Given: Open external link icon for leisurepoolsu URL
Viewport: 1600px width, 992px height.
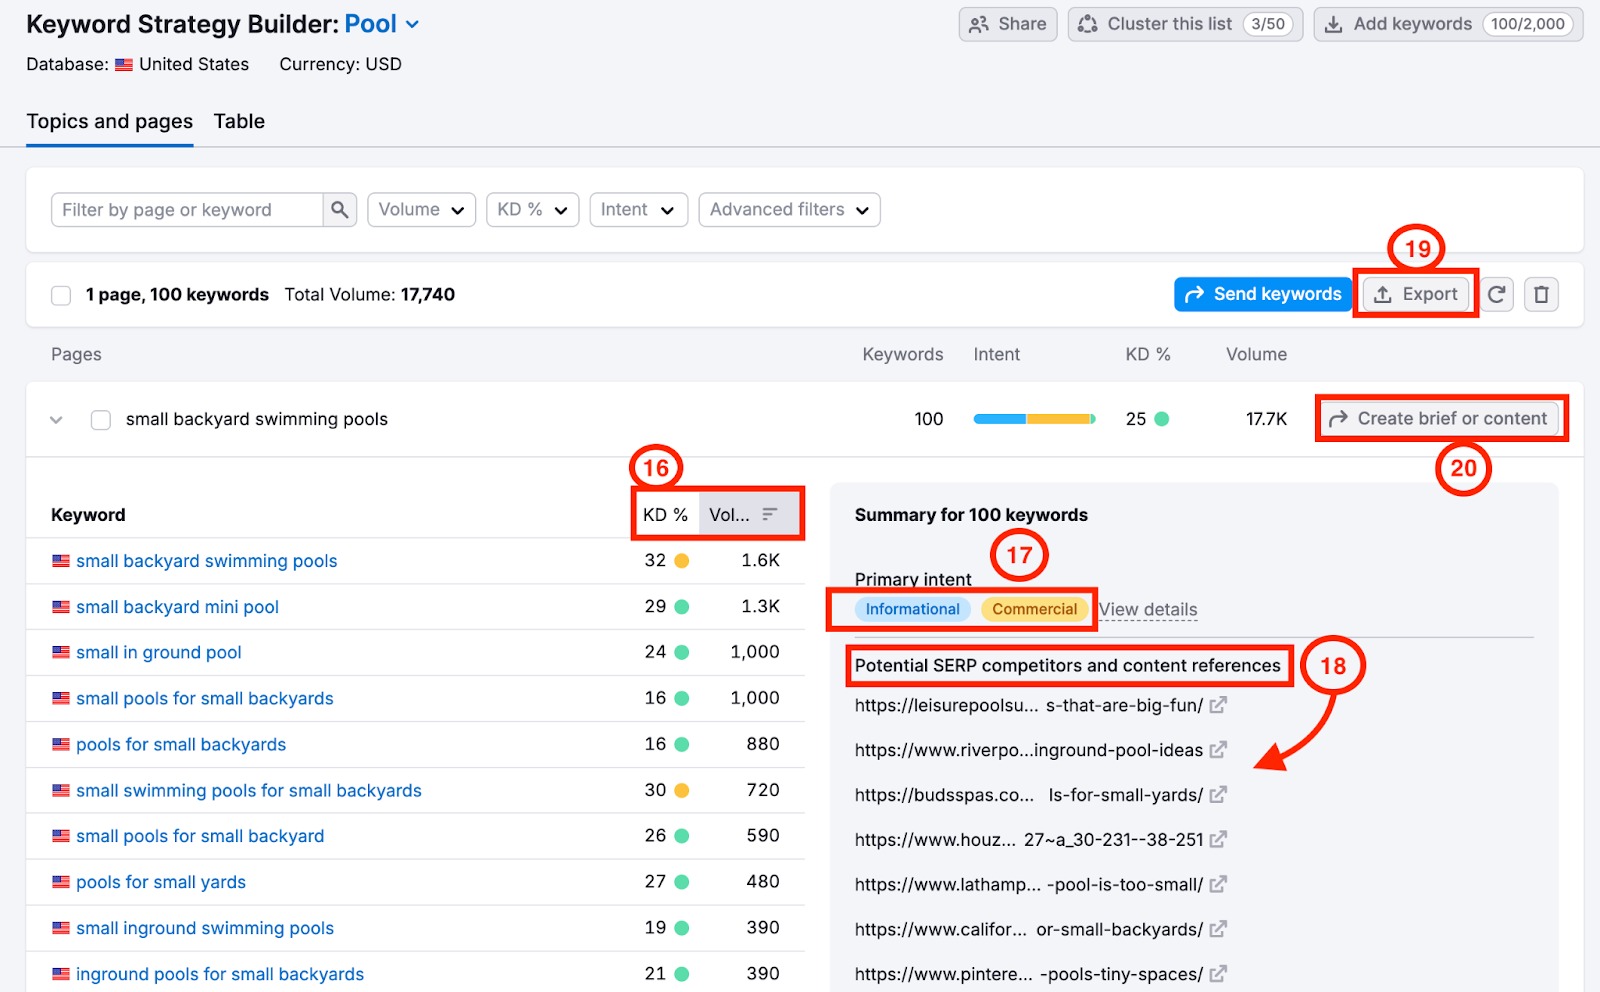Looking at the screenshot, I should pyautogui.click(x=1218, y=705).
